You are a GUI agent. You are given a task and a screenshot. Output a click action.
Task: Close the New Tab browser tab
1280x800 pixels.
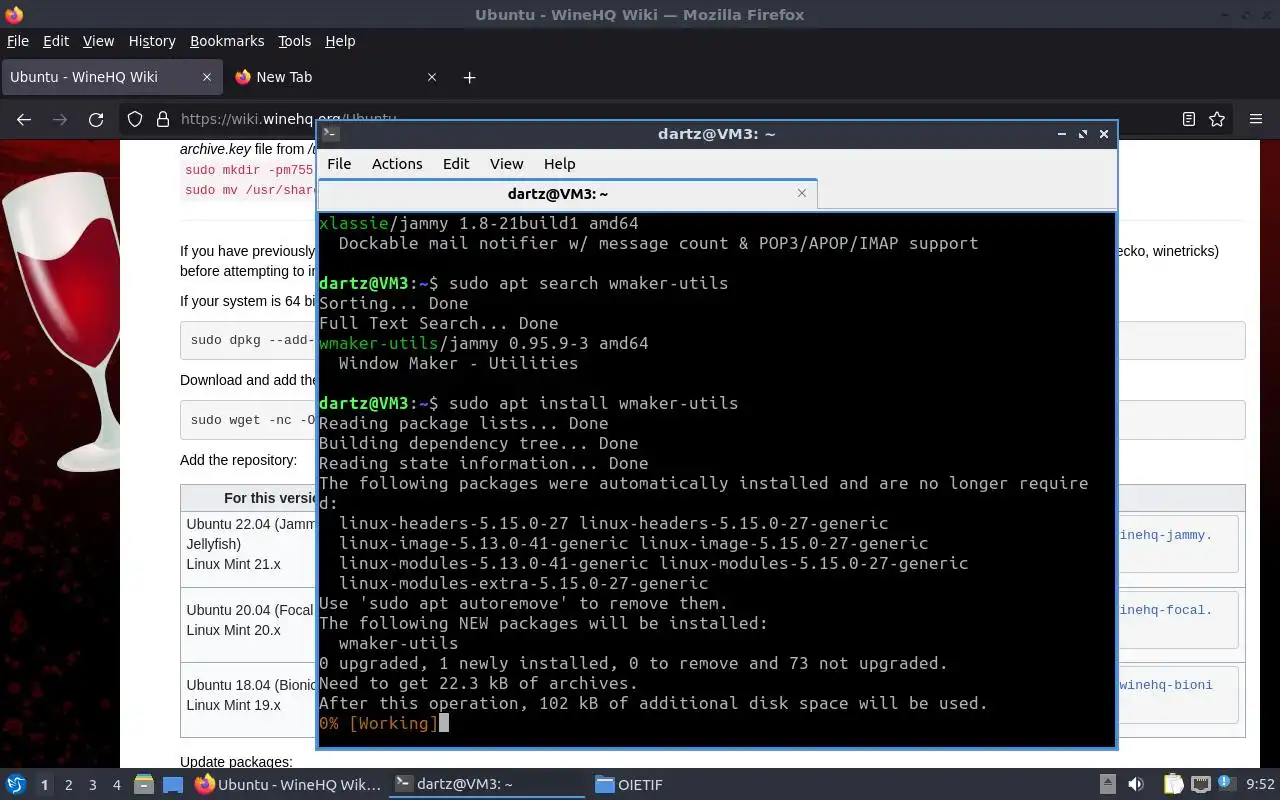pos(432,77)
